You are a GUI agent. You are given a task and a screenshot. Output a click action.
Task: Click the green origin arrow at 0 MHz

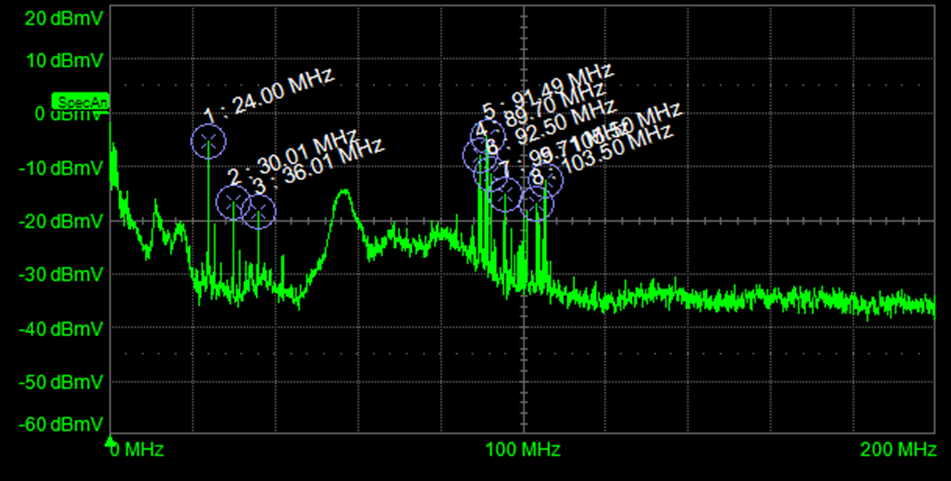coord(110,440)
